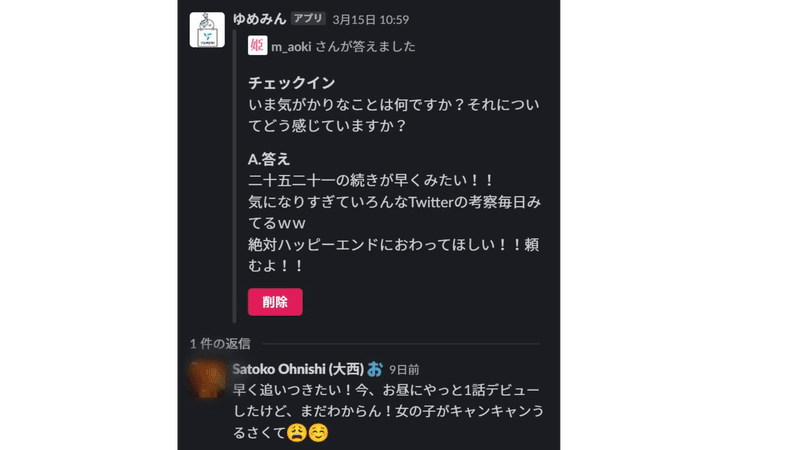Select the 1 件の返信 divider label
This screenshot has height=450, width=800.
(x=220, y=343)
